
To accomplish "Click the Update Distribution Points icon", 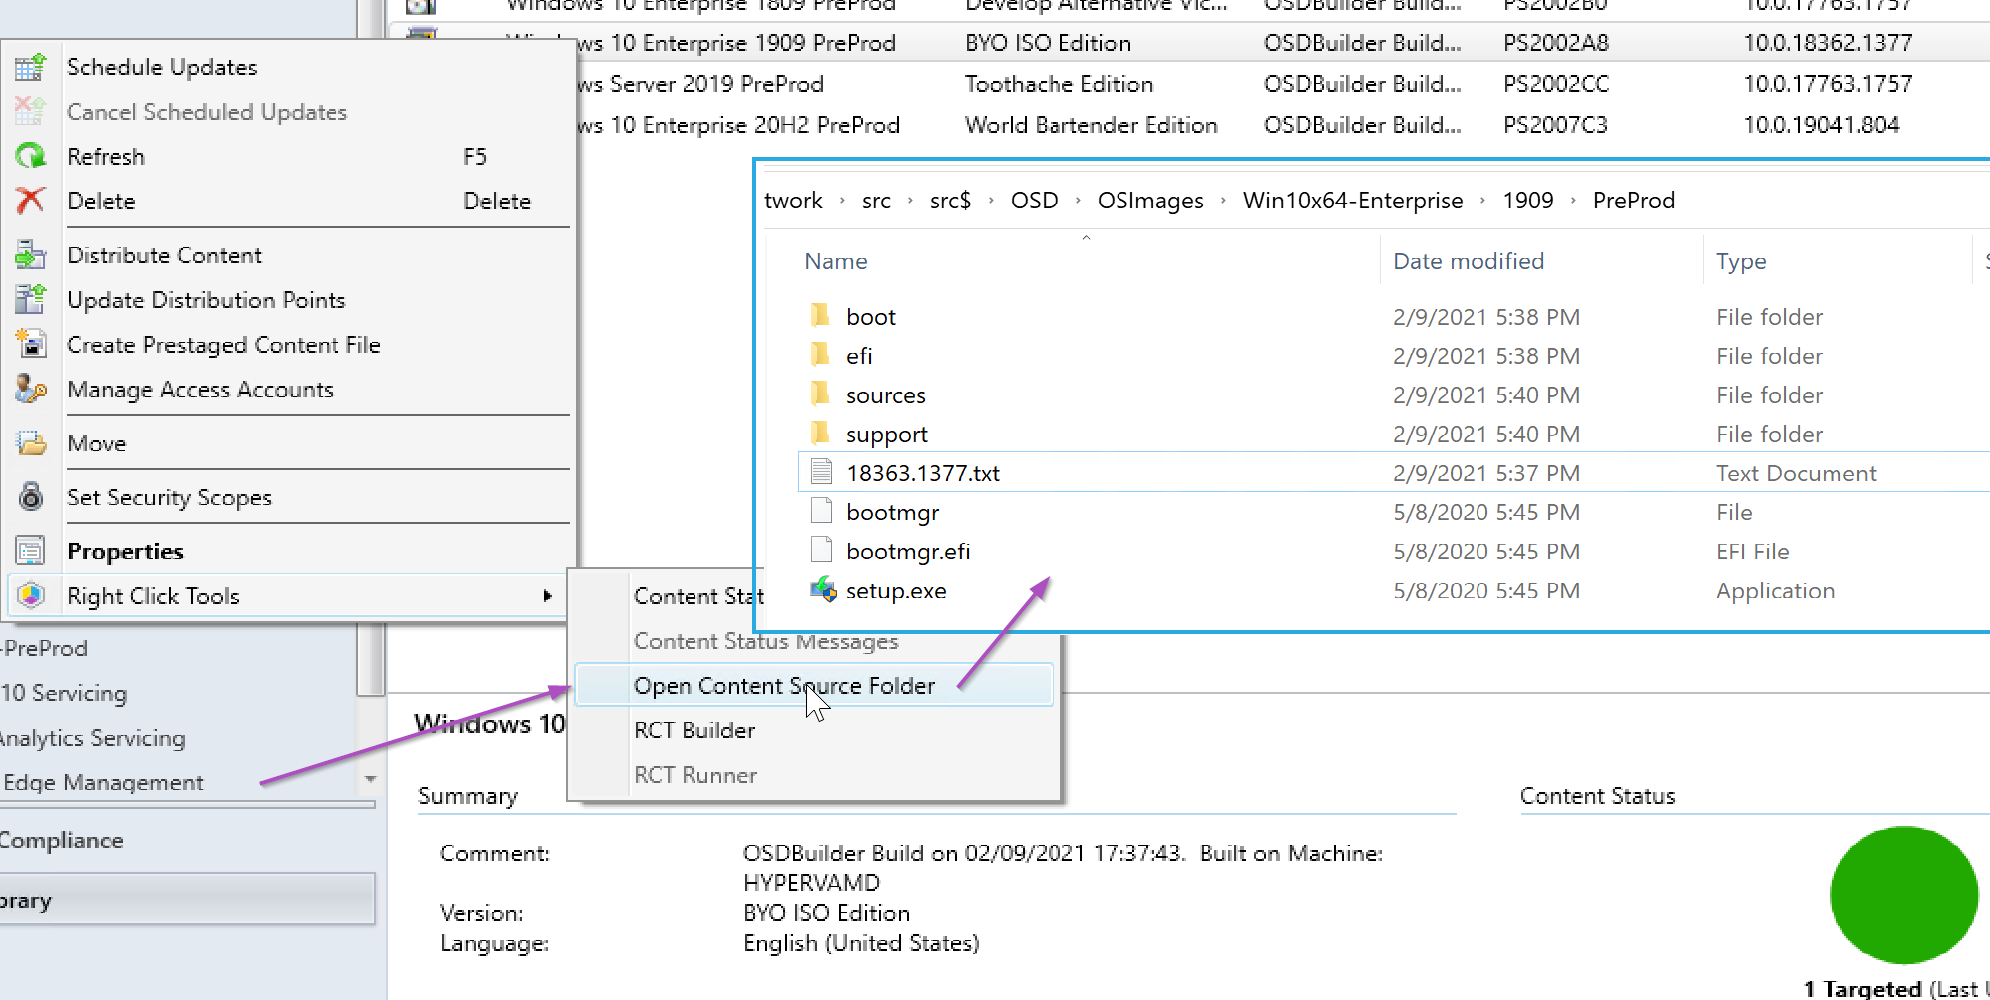I will 30,300.
